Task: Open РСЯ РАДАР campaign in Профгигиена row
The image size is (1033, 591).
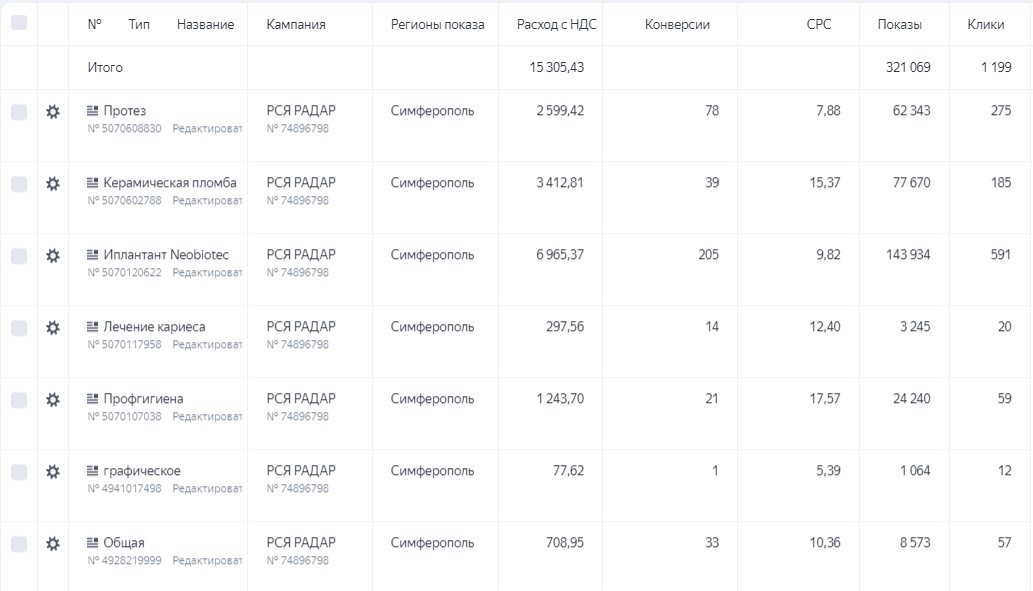Action: pos(300,399)
